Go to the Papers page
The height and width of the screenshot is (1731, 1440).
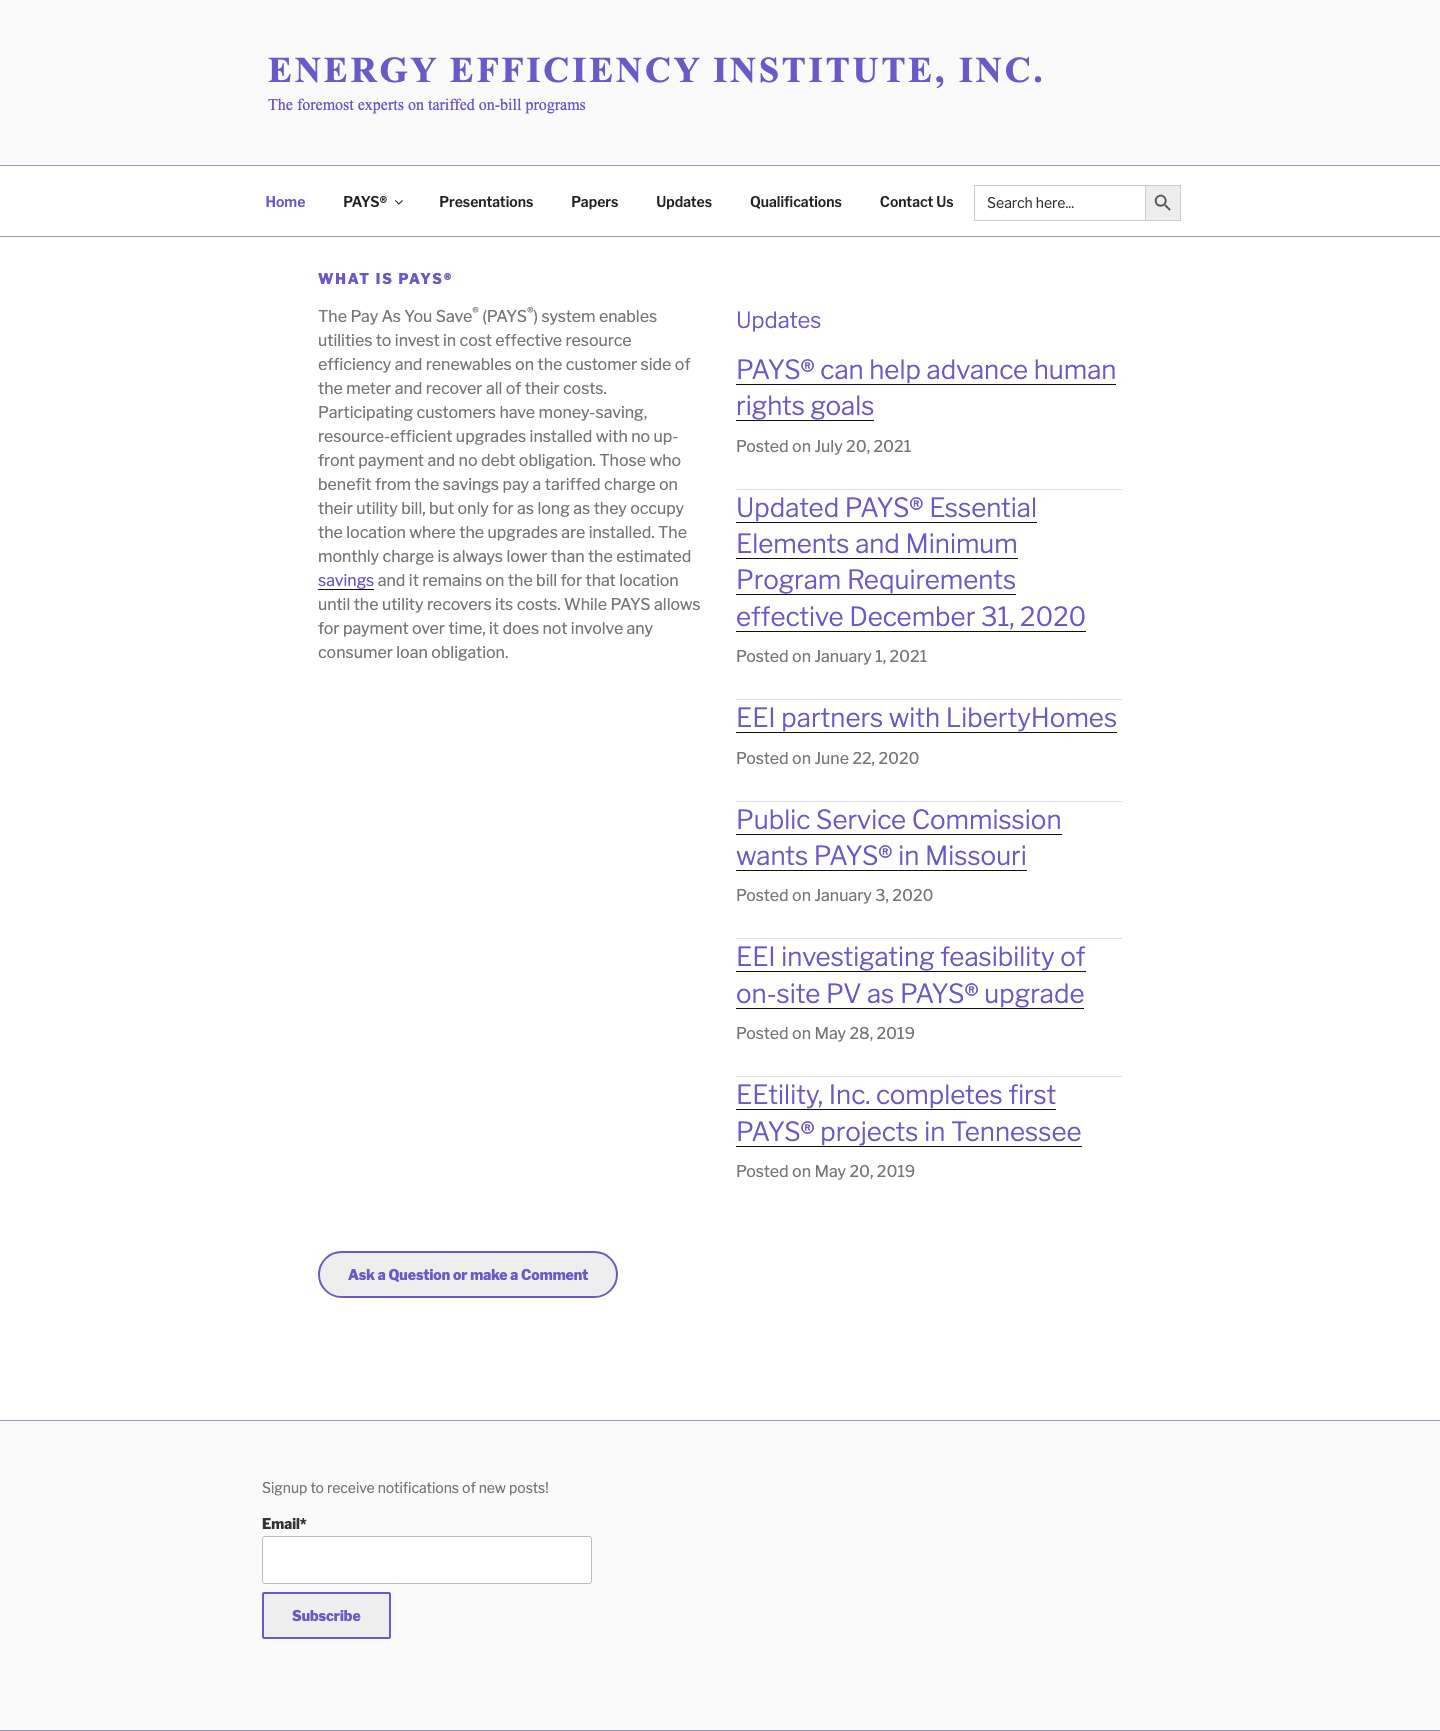(594, 202)
